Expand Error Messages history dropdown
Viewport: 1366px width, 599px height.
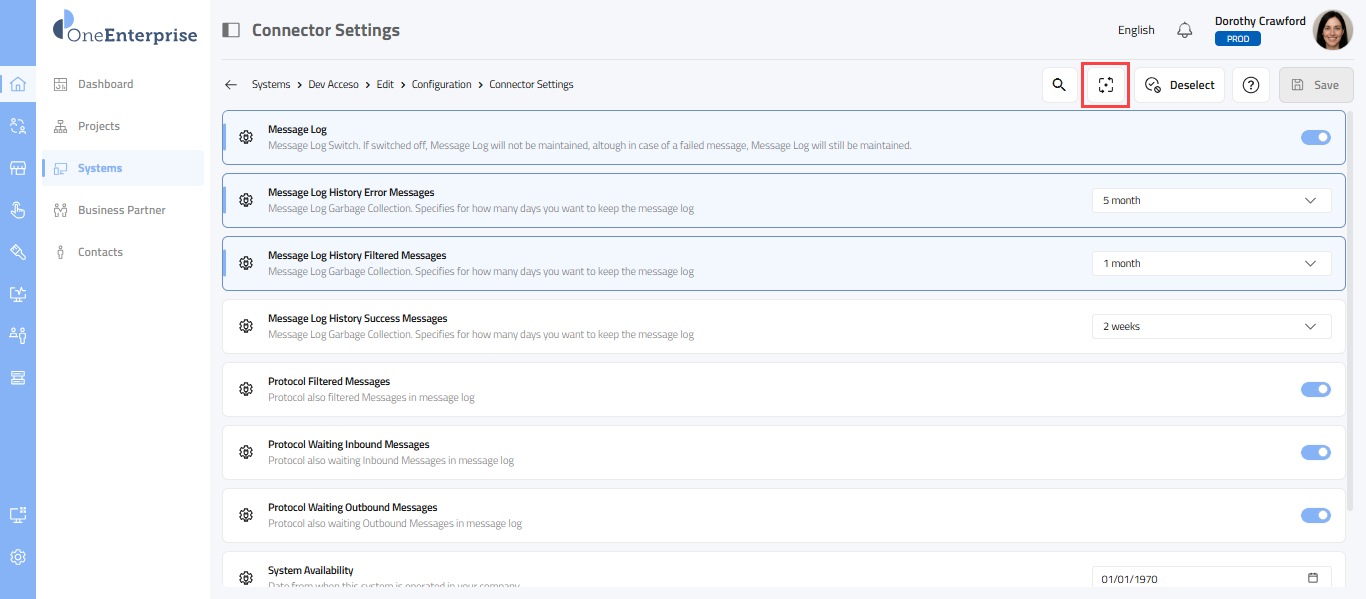click(1211, 200)
